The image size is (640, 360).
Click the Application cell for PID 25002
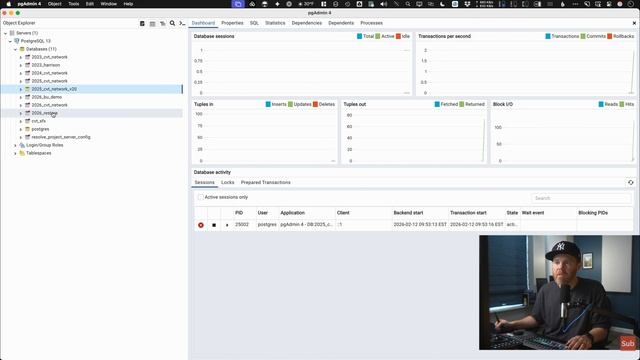tap(306, 224)
